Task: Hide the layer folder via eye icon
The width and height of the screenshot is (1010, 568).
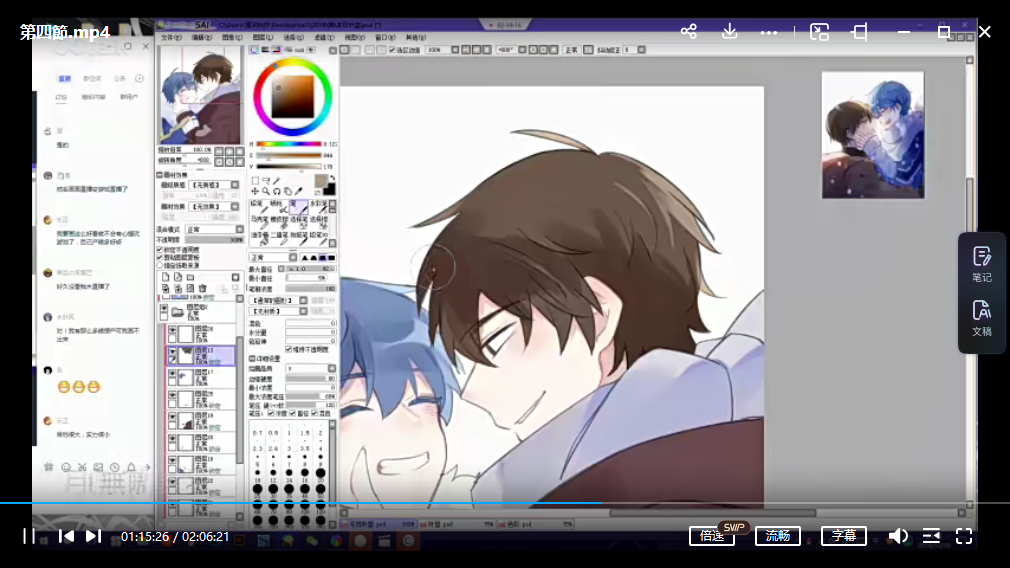Action: [164, 309]
